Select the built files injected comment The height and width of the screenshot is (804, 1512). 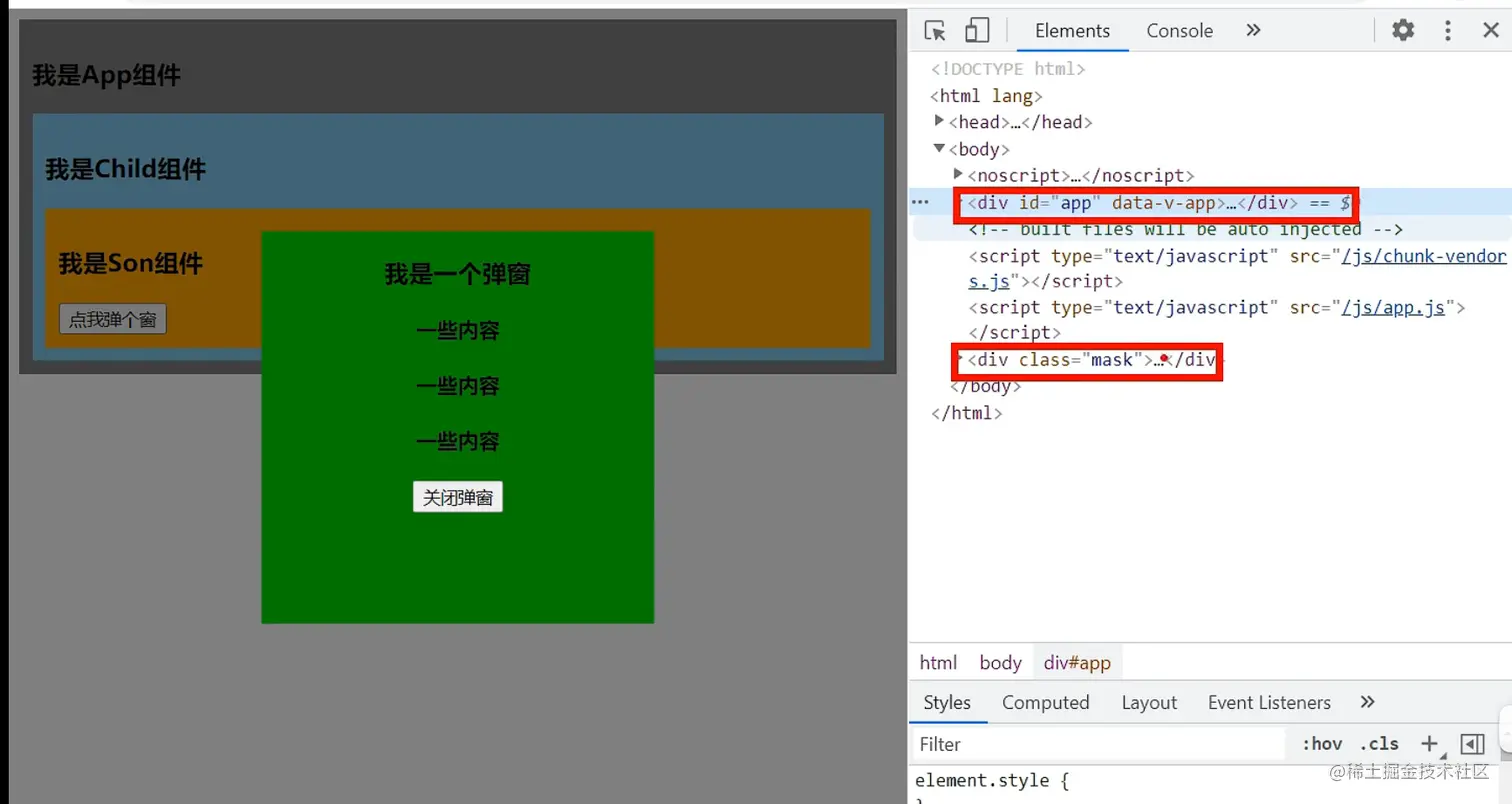coord(1186,229)
